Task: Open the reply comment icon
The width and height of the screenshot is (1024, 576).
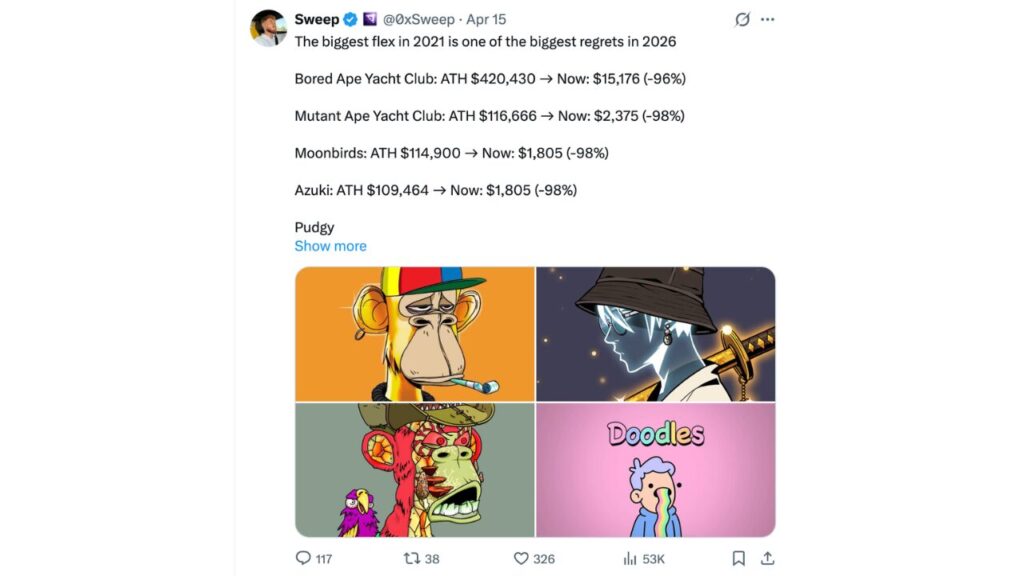Action: [x=304, y=558]
